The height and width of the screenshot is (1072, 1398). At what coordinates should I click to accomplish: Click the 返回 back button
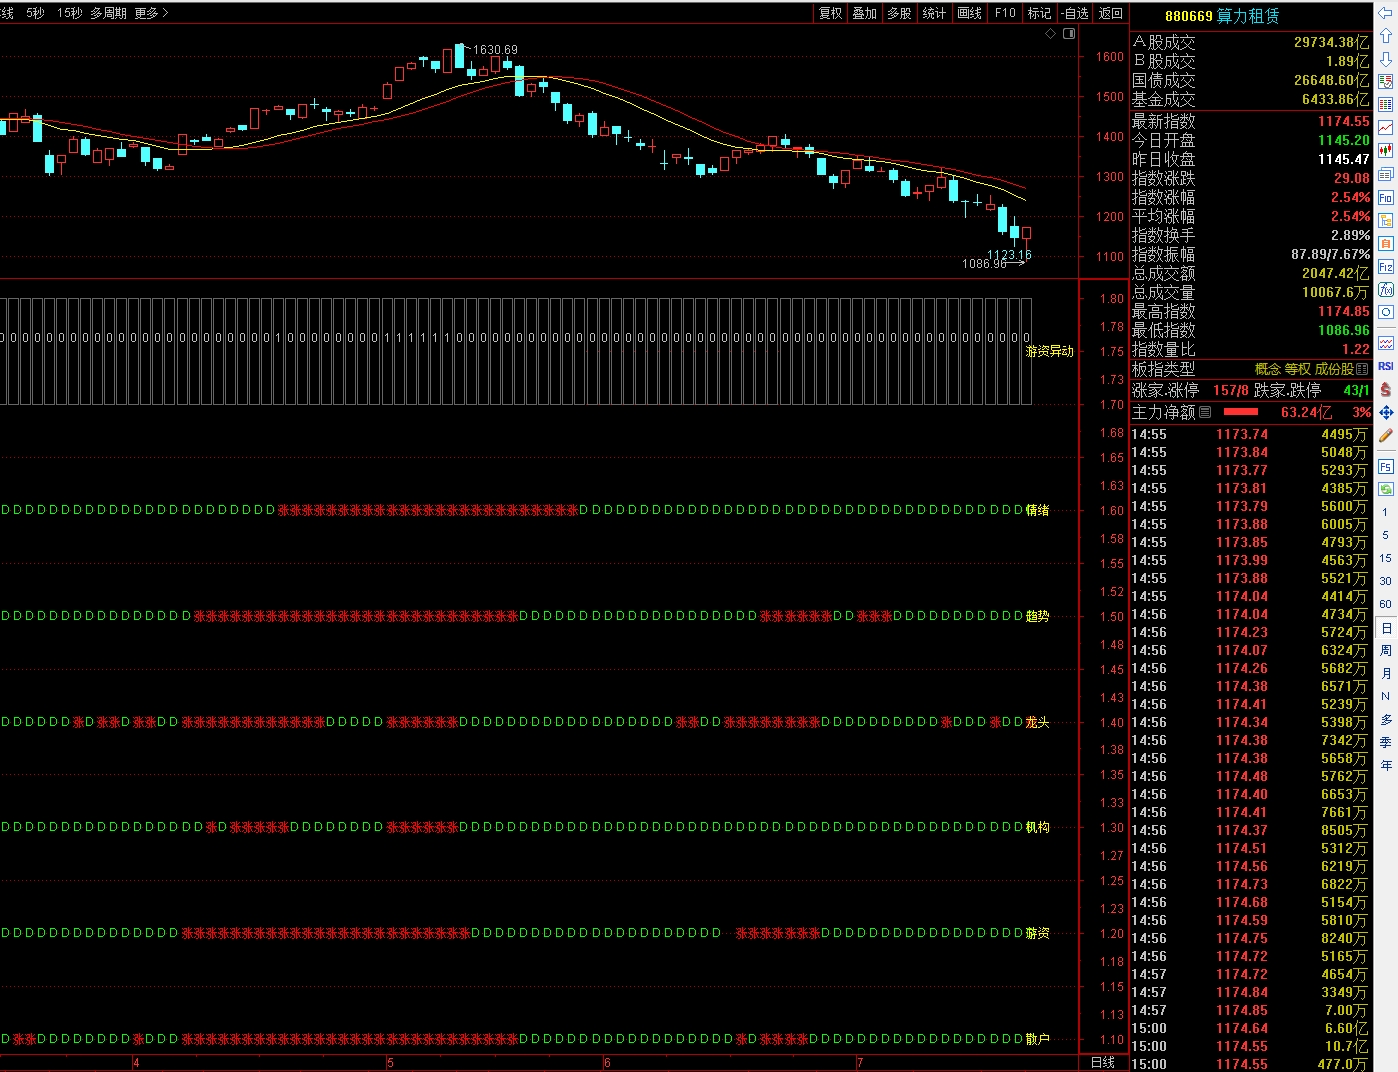pyautogui.click(x=1110, y=13)
